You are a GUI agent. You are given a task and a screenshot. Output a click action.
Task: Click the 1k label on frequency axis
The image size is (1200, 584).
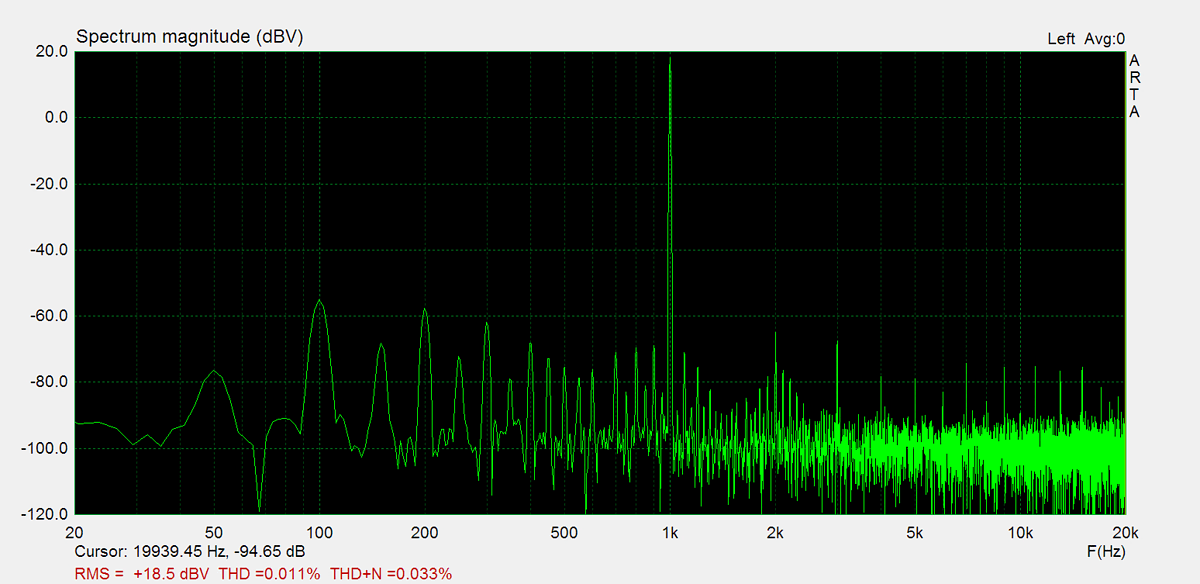click(670, 531)
